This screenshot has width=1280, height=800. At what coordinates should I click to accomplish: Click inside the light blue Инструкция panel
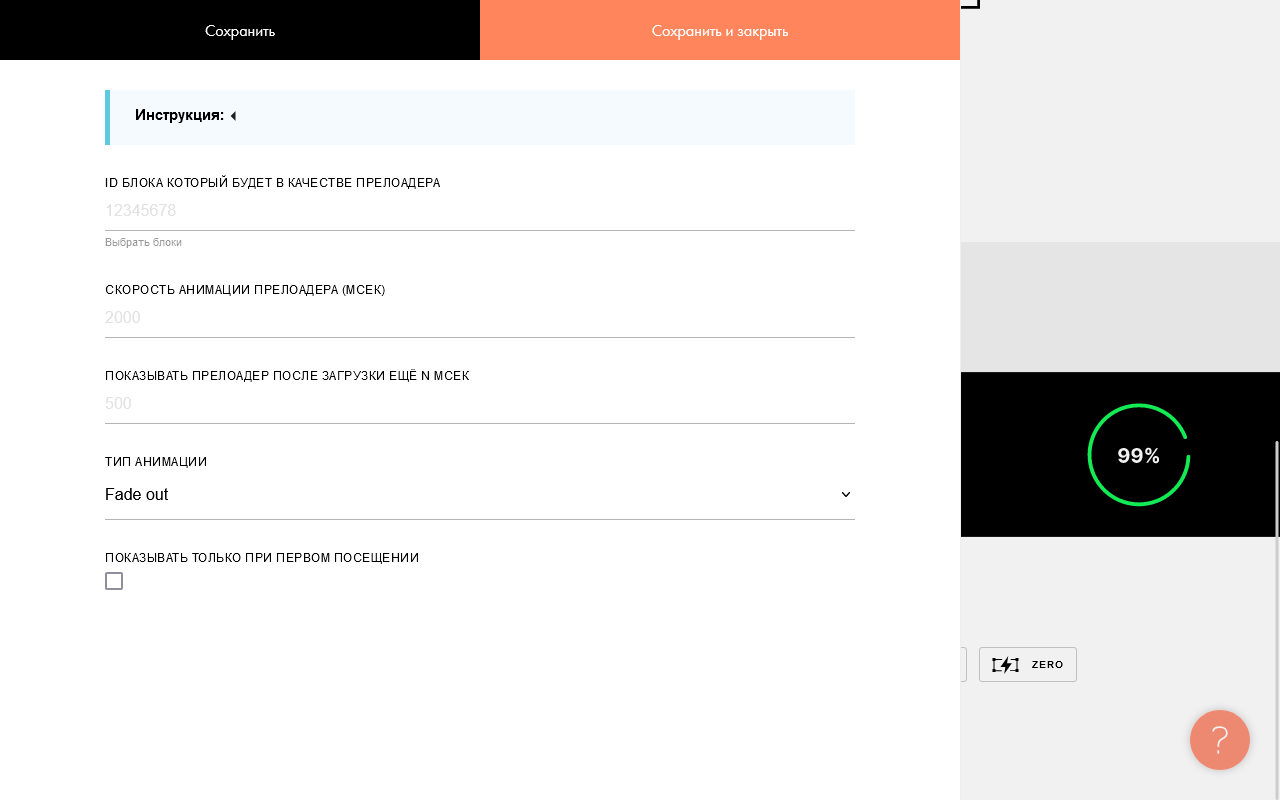(x=480, y=117)
